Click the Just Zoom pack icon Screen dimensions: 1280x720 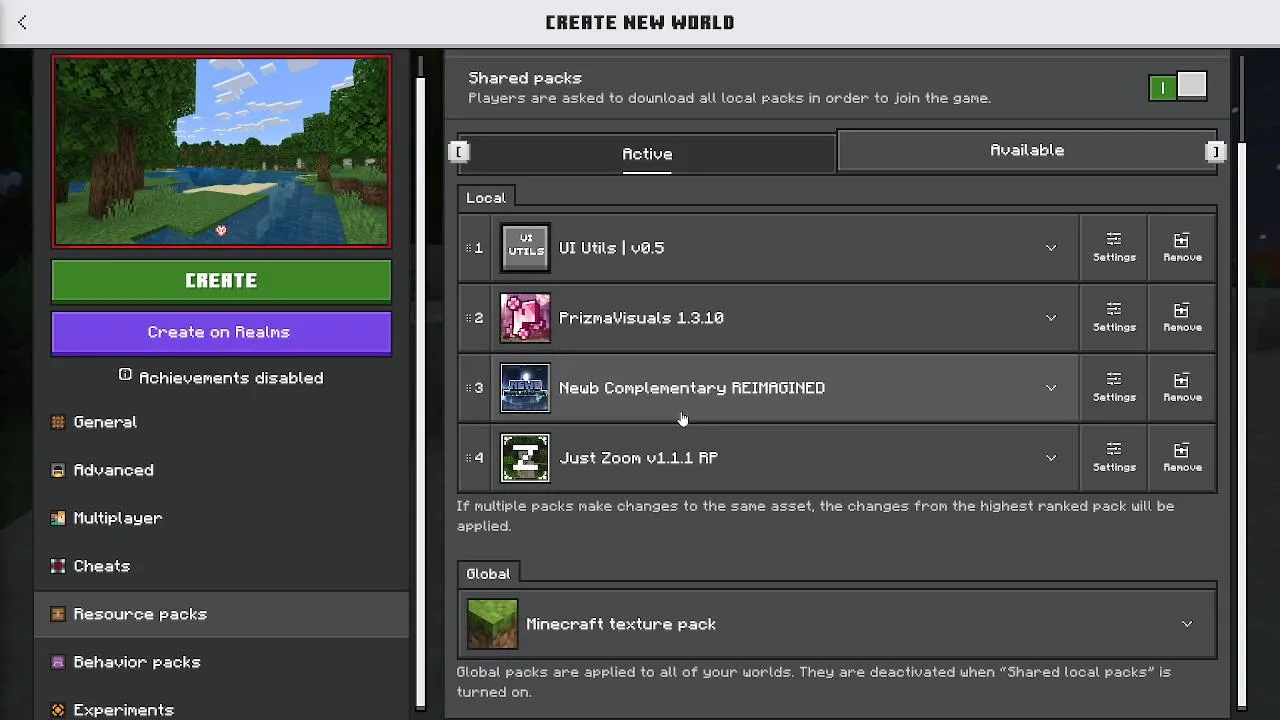pyautogui.click(x=525, y=458)
